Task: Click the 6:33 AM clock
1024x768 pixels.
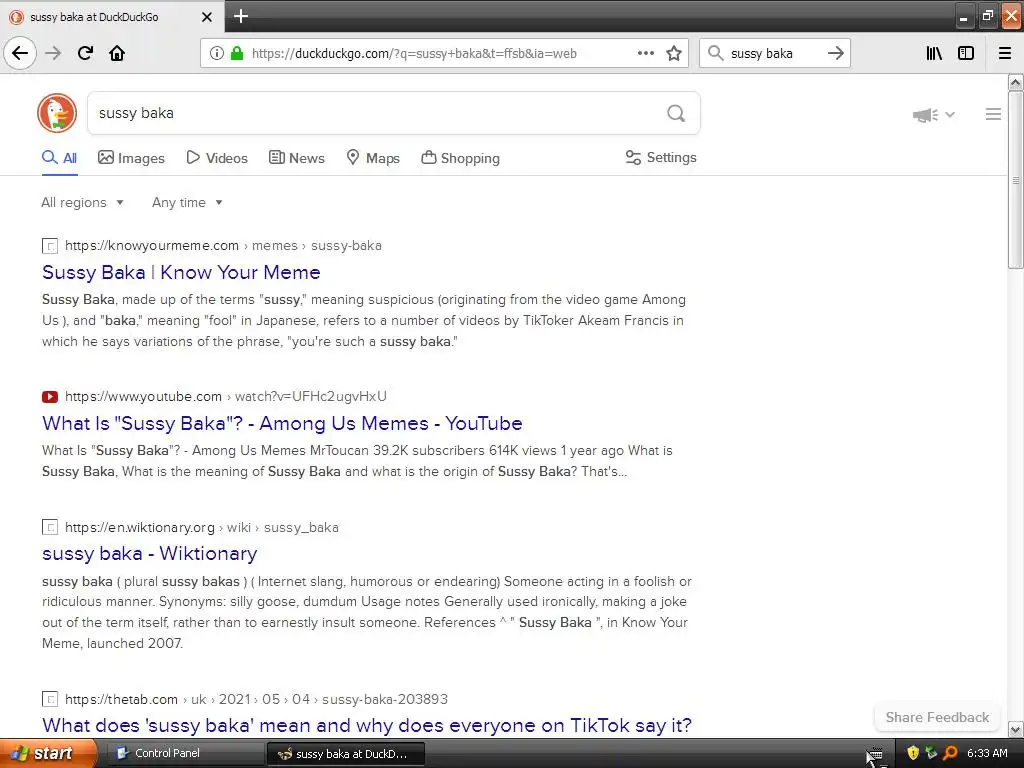Action: (x=987, y=753)
